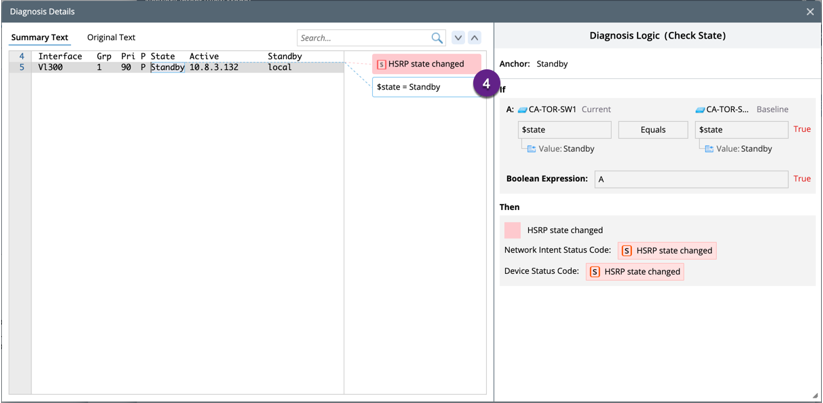This screenshot has height=403, width=823.
Task: Click the icon in pink HSRP state changed note
Action: (382, 64)
